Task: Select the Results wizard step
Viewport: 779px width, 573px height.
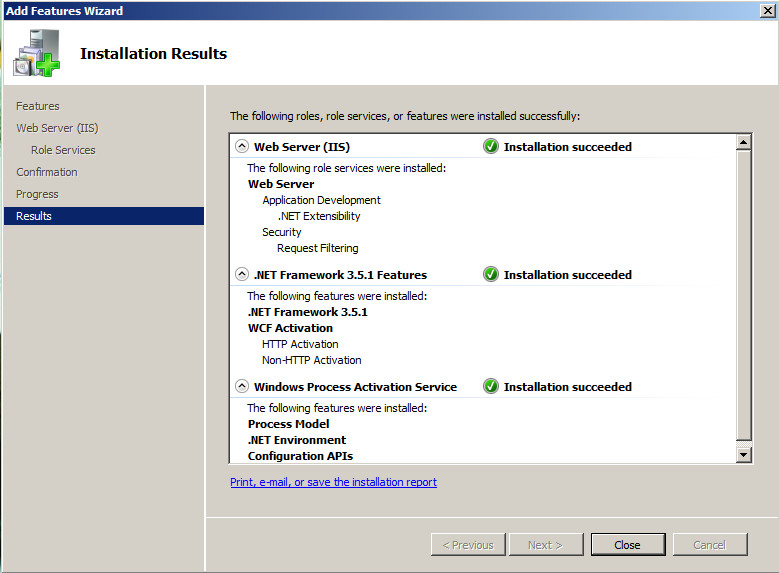Action: point(104,216)
